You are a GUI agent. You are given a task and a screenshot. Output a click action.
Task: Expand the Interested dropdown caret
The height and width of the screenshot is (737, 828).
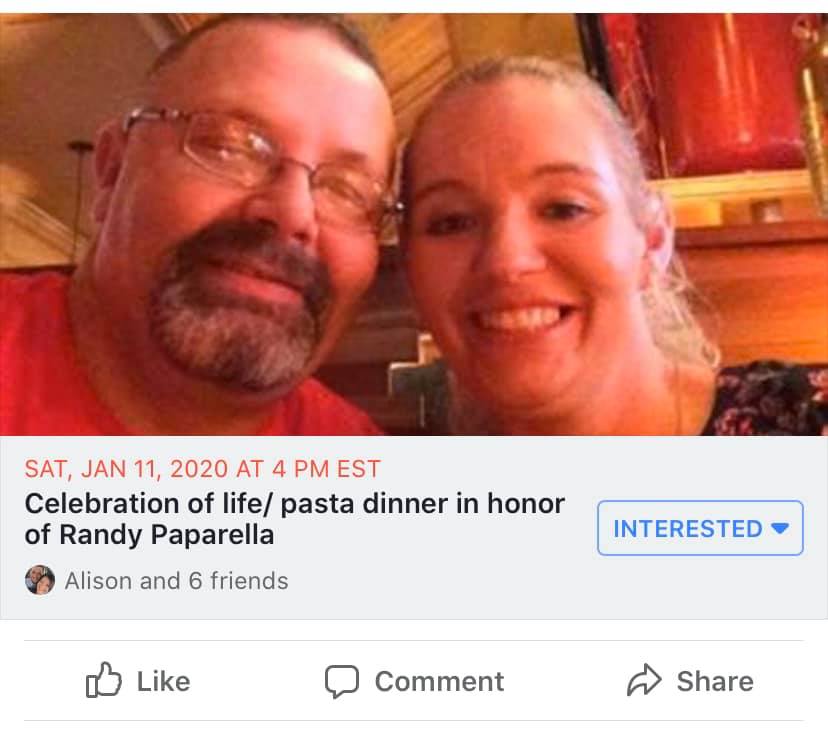[780, 528]
